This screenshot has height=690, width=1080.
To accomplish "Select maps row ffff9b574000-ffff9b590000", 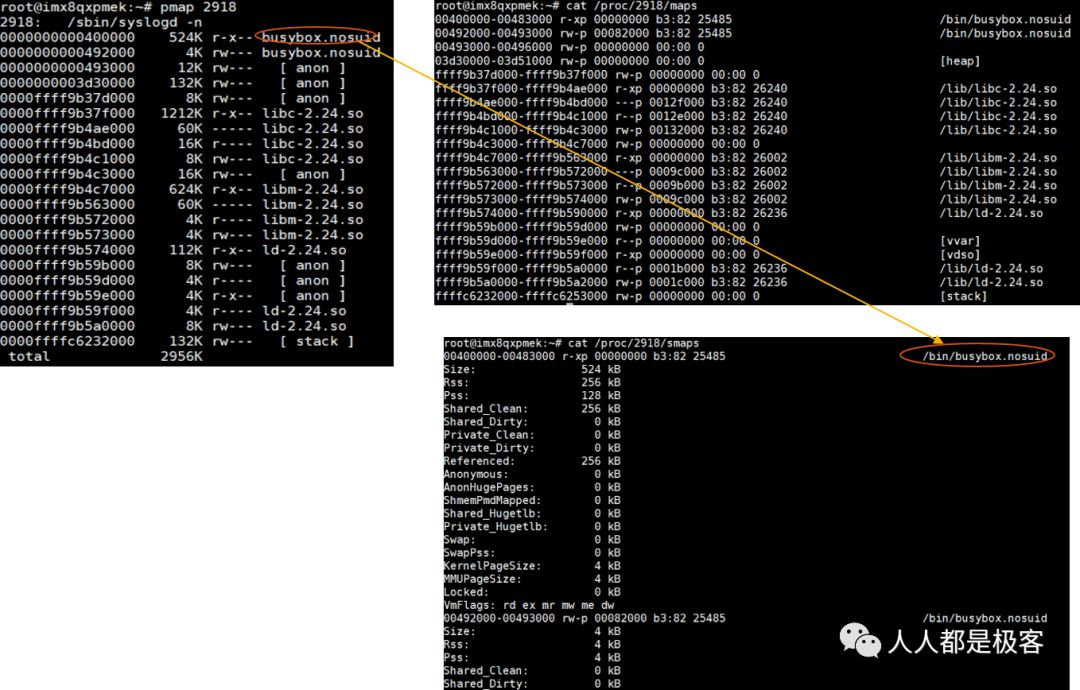I will coord(739,213).
